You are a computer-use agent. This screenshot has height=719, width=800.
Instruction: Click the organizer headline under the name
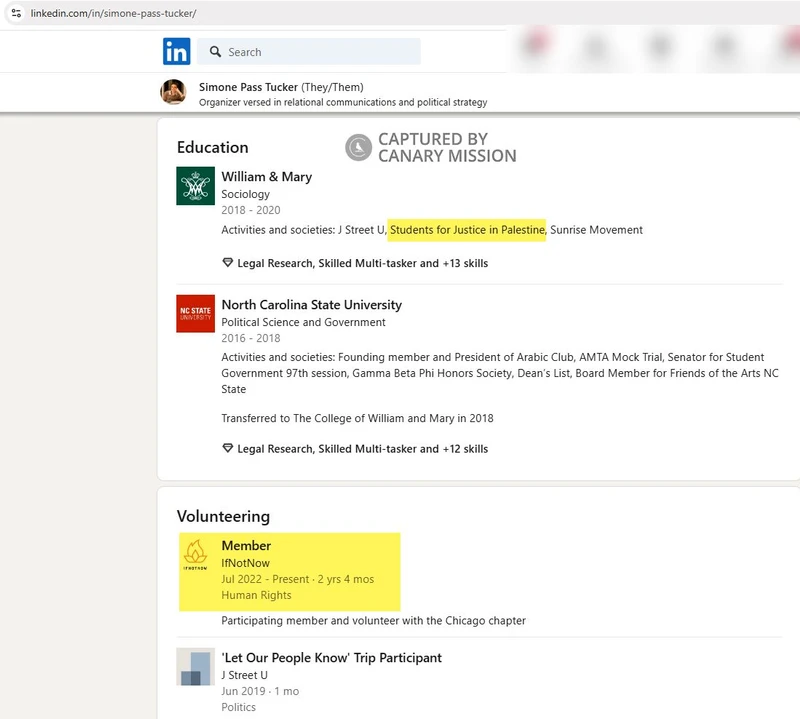click(x=343, y=103)
